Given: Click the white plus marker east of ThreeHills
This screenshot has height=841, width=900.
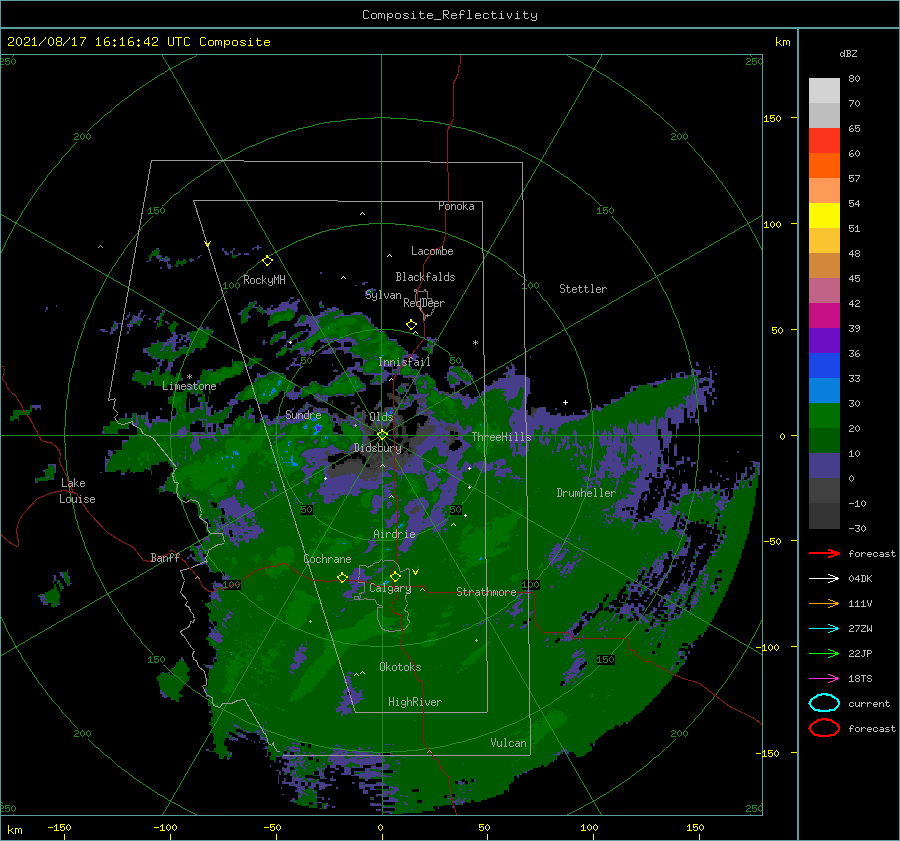Looking at the screenshot, I should [x=565, y=402].
